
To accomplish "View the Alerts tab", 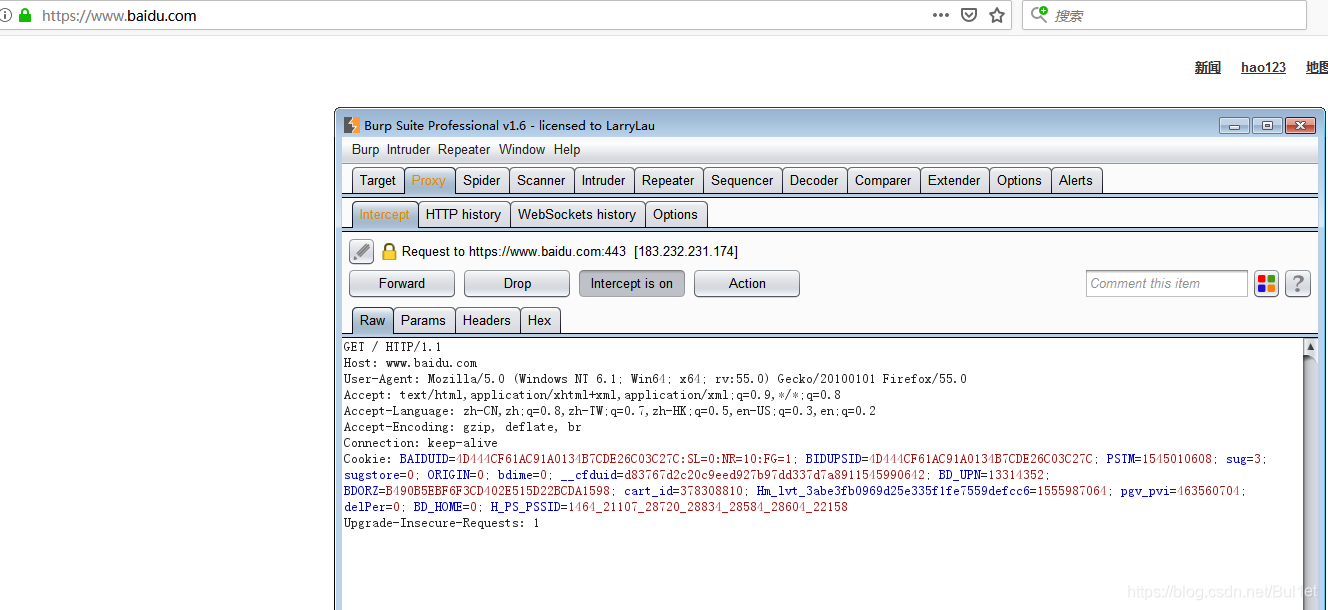I will pyautogui.click(x=1076, y=181).
